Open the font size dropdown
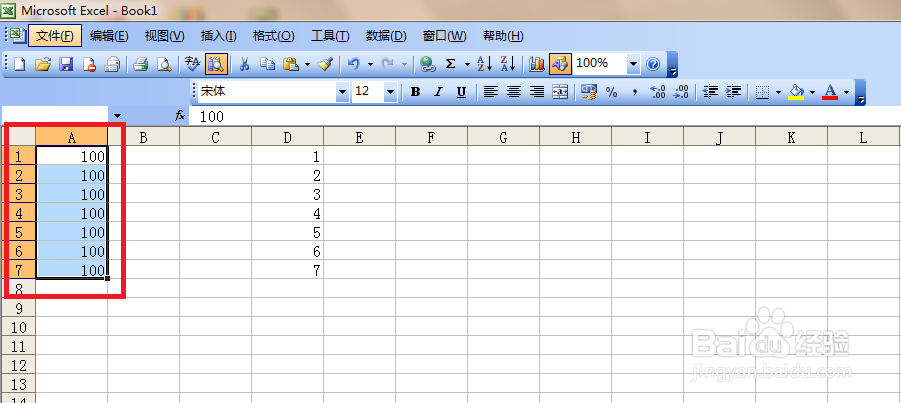901x403 pixels. pos(391,92)
